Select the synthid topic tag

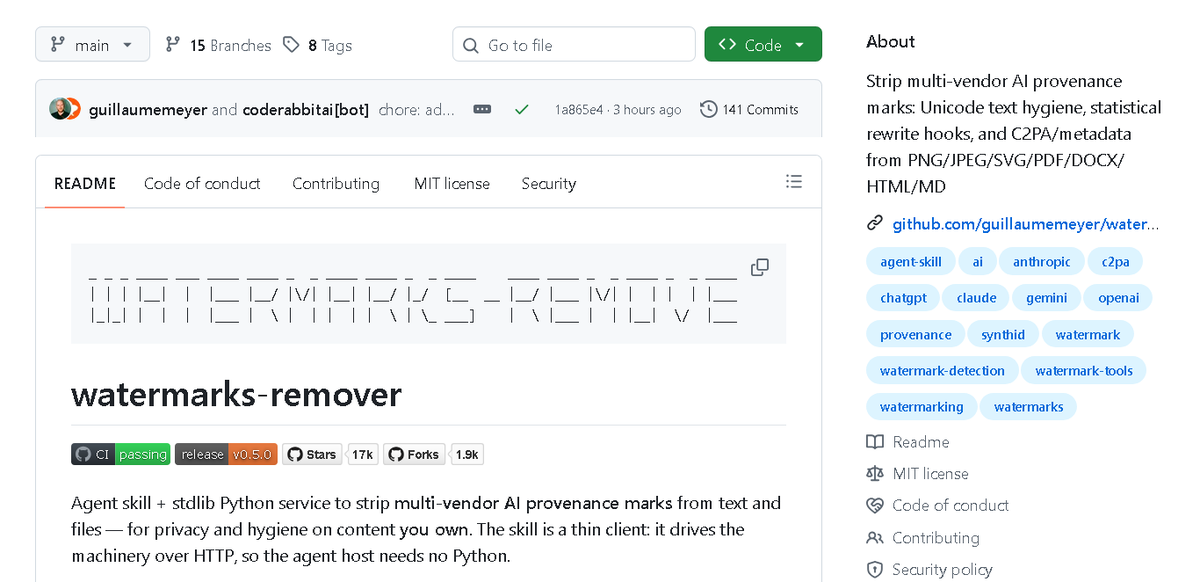1003,334
